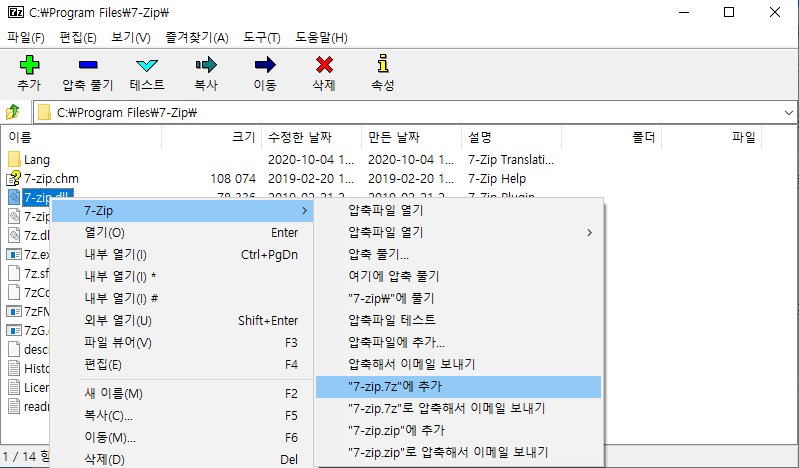Viewport: 799px width, 468px height.
Task: Choose 압축해서 이메일 보내기 option
Action: (459, 364)
